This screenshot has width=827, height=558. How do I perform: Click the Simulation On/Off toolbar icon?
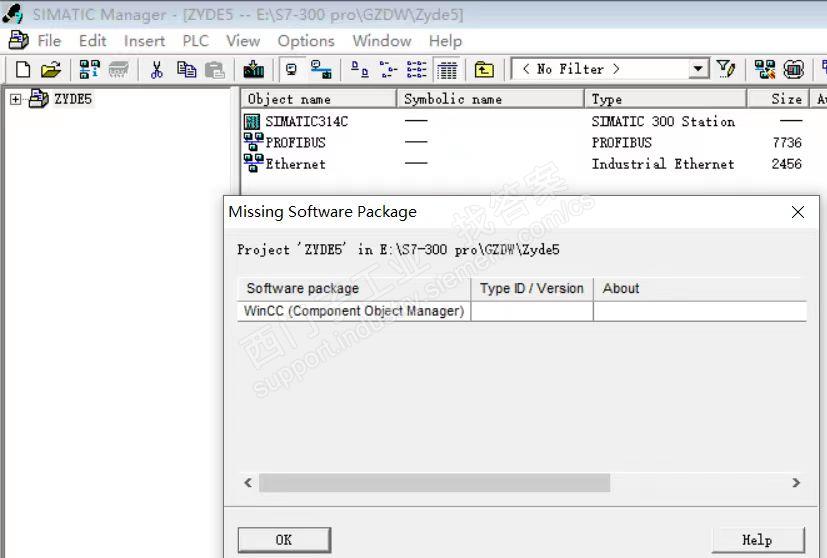793,69
